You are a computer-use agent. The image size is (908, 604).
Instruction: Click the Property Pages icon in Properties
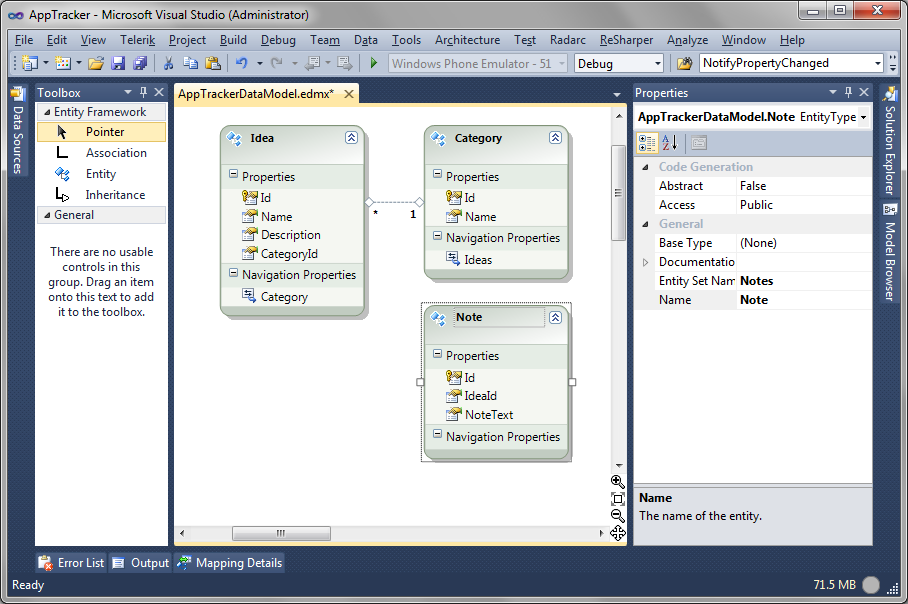pos(699,142)
